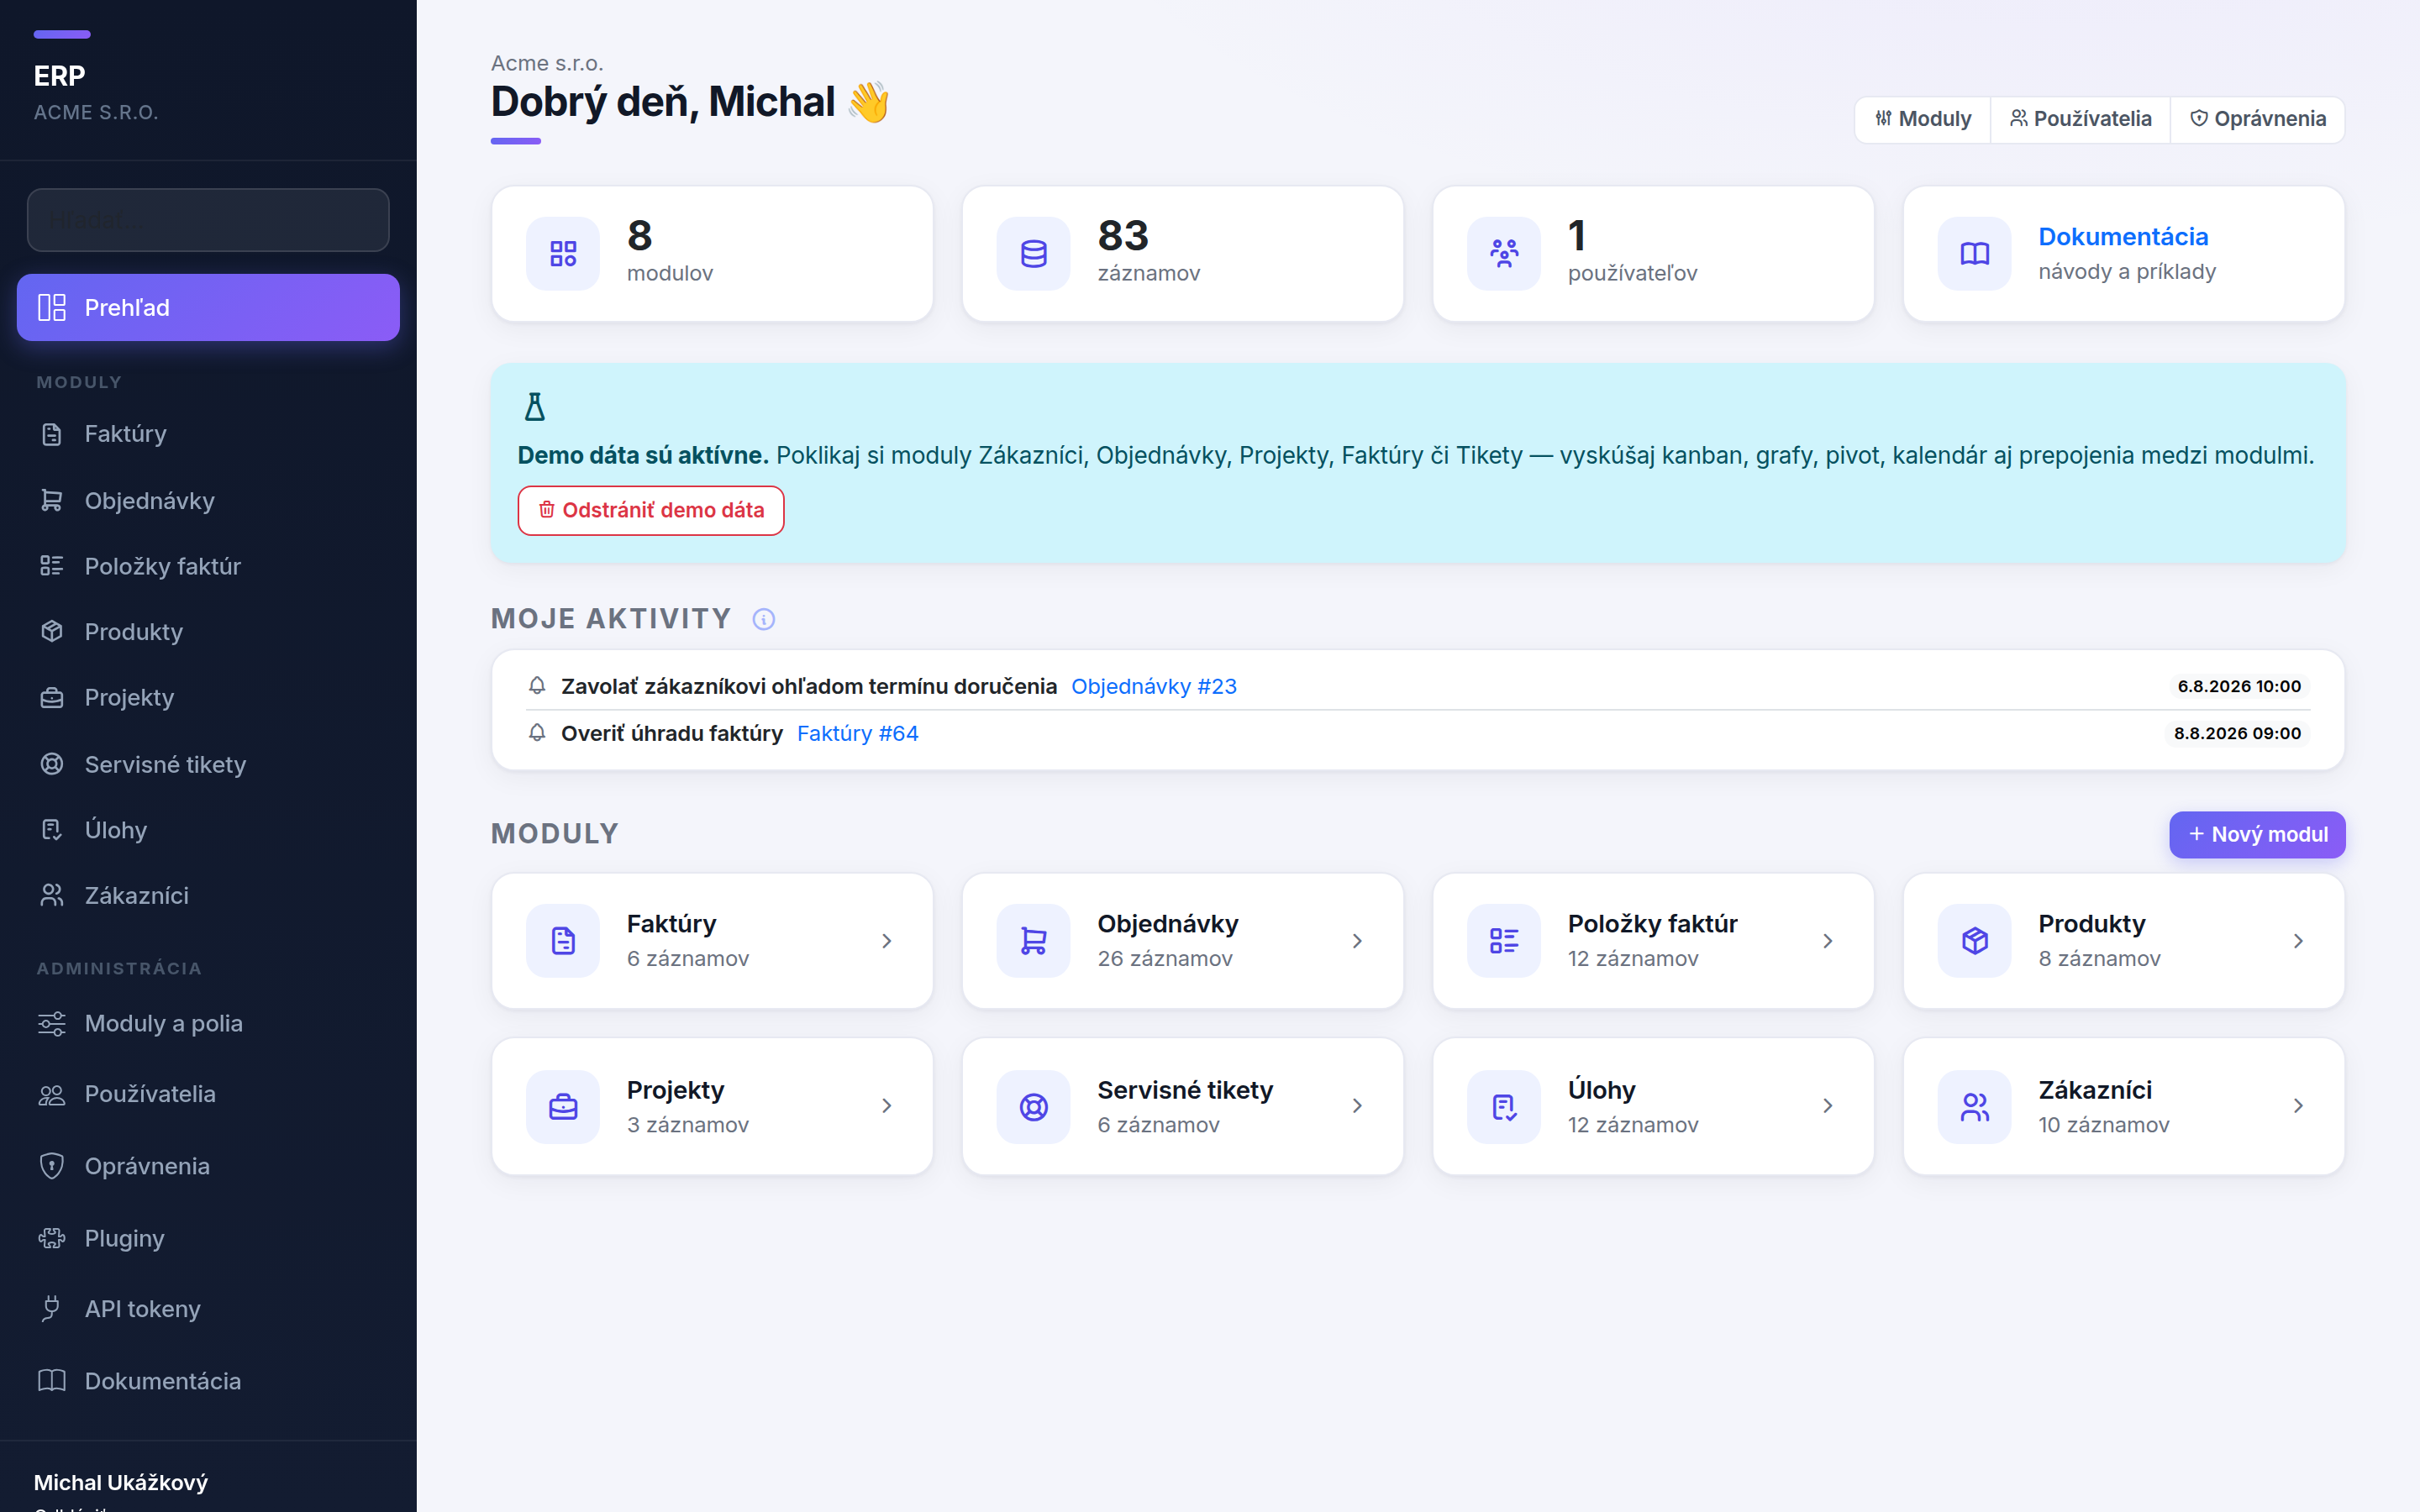
Task: Click the book icon in the Dokumentácia card
Action: point(1974,254)
